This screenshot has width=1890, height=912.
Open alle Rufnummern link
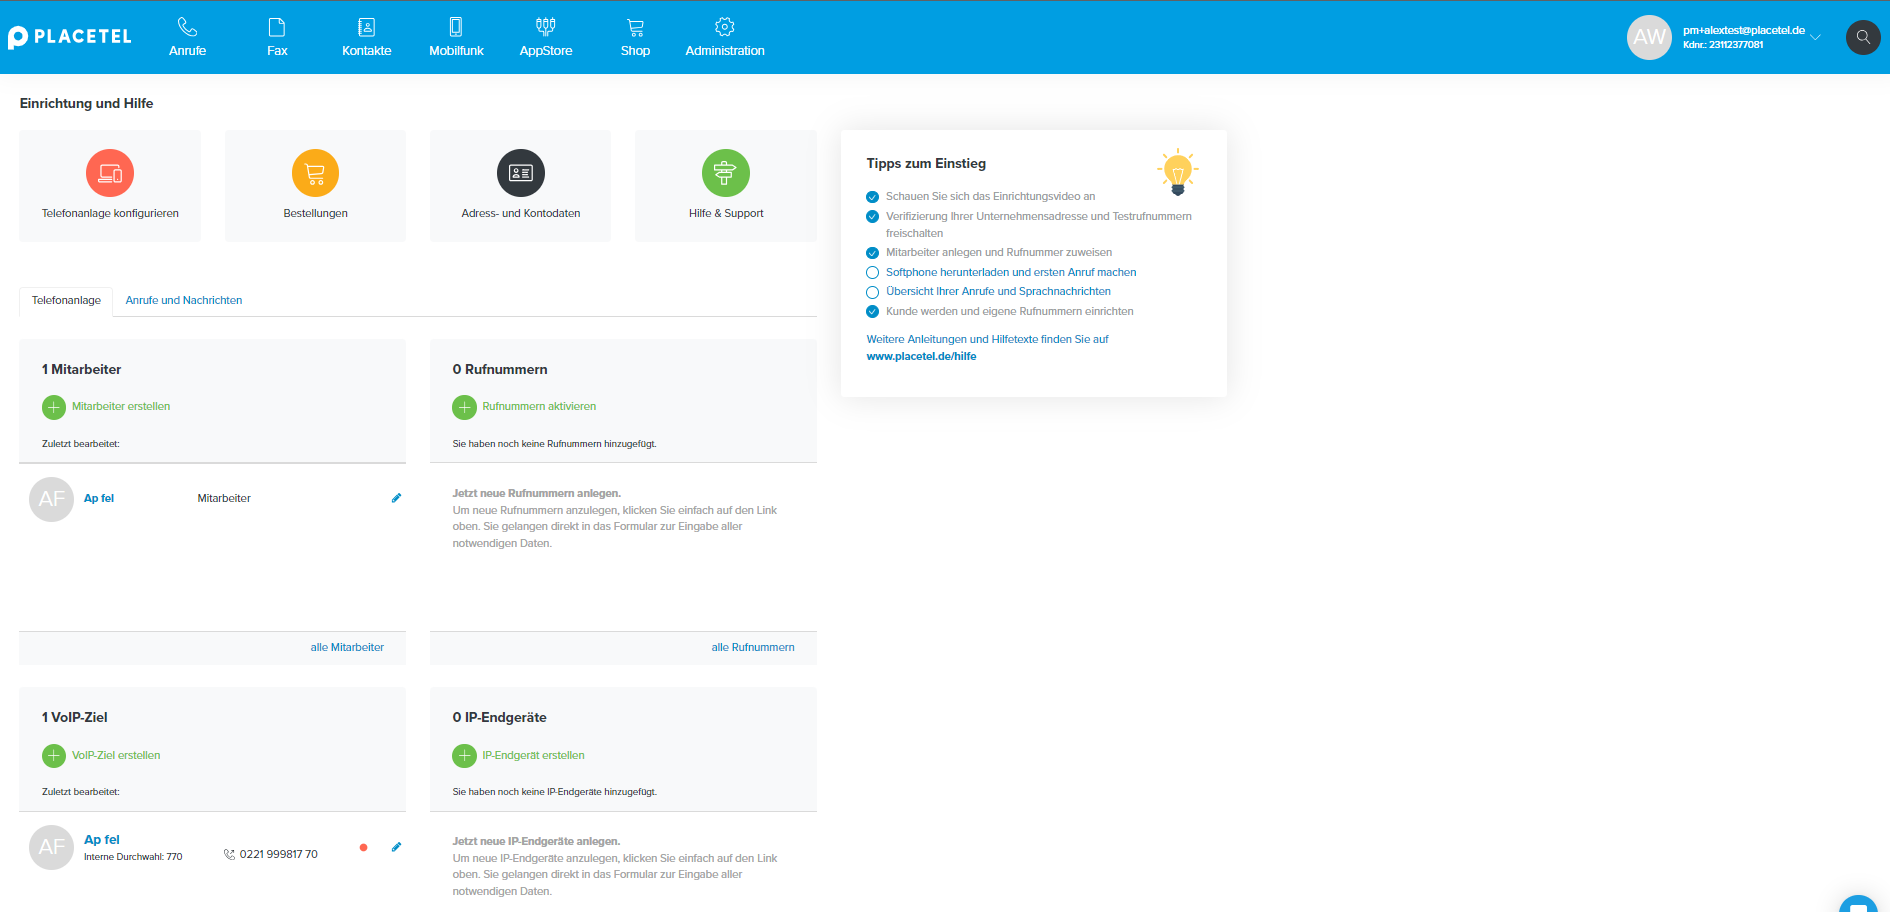(x=753, y=647)
